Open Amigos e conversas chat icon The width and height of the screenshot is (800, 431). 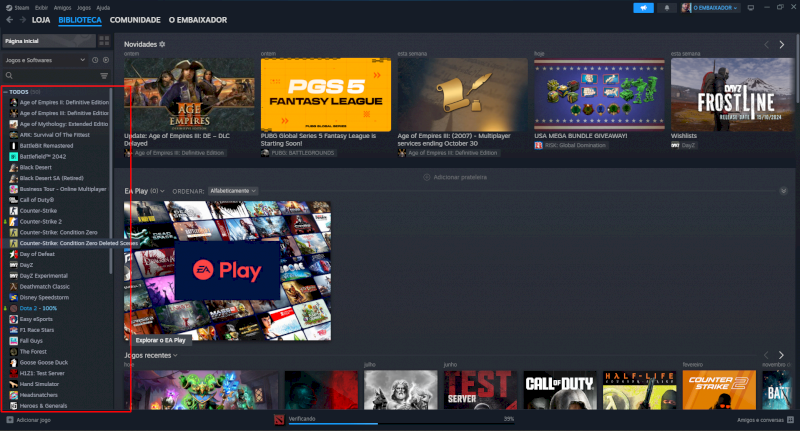[x=790, y=420]
